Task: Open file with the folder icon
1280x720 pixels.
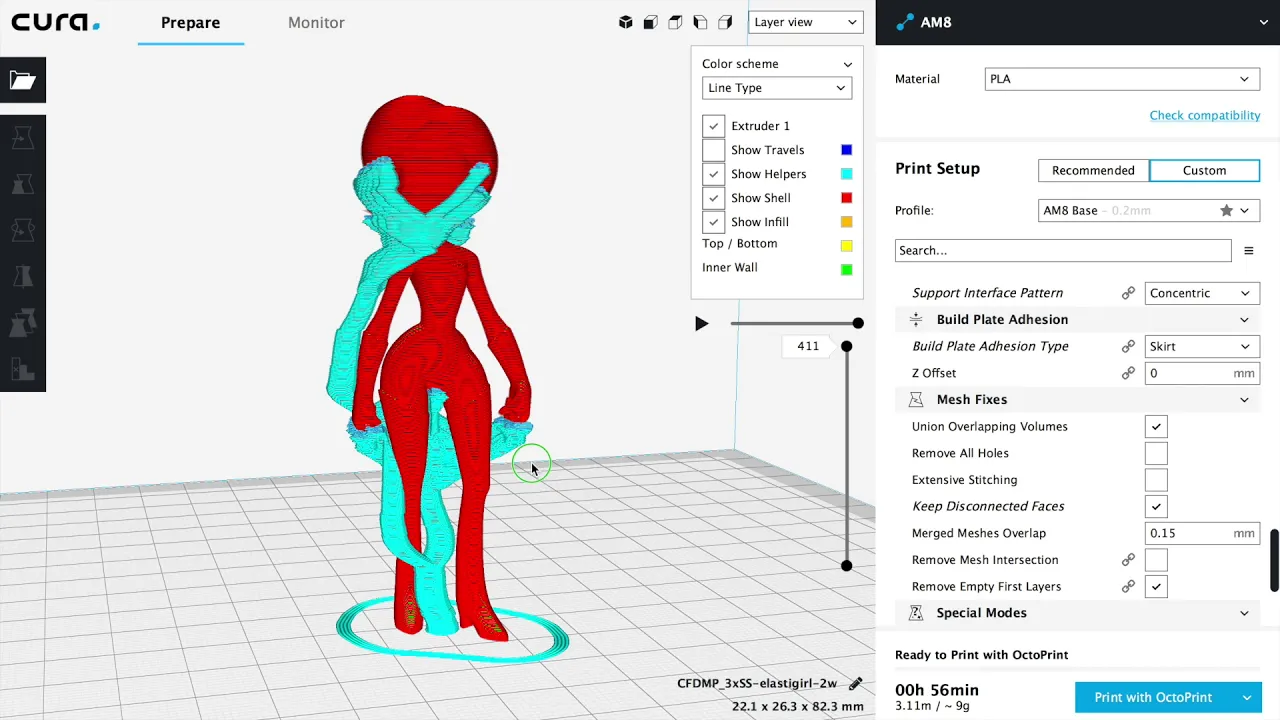Action: coord(22,81)
